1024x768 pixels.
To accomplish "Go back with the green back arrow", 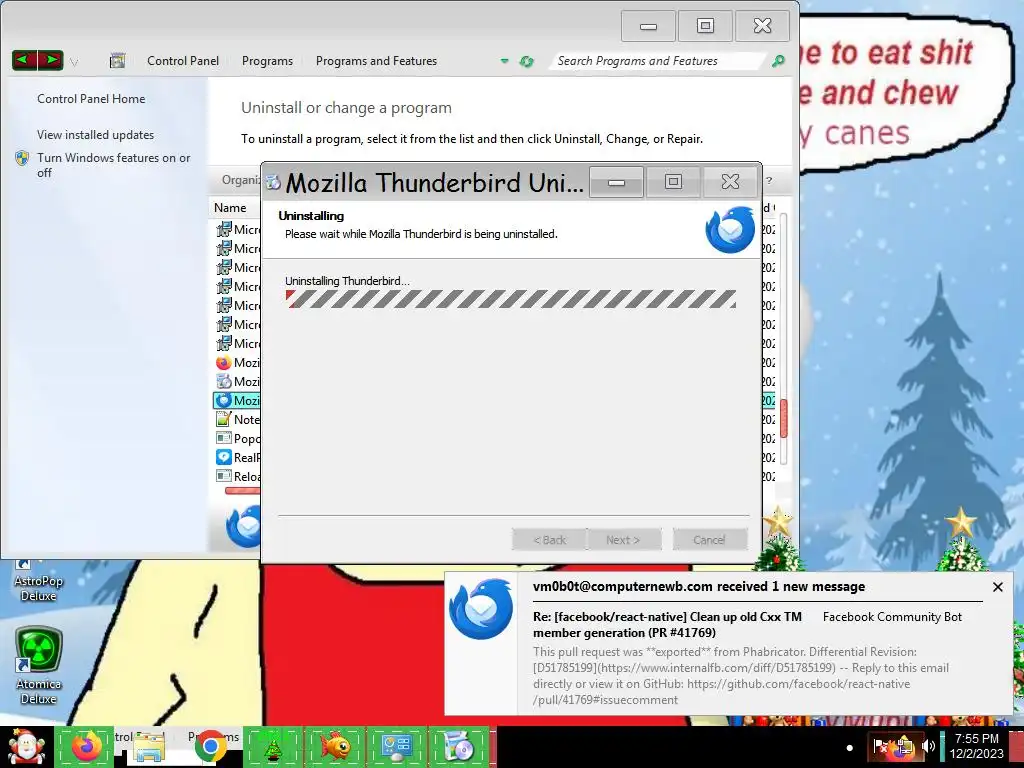I will click(25, 60).
